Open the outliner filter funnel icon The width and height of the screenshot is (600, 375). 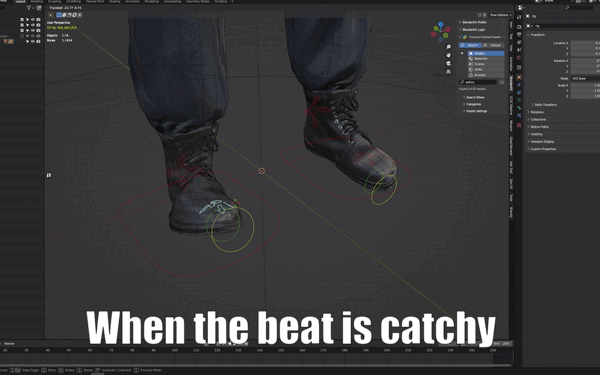click(29, 8)
